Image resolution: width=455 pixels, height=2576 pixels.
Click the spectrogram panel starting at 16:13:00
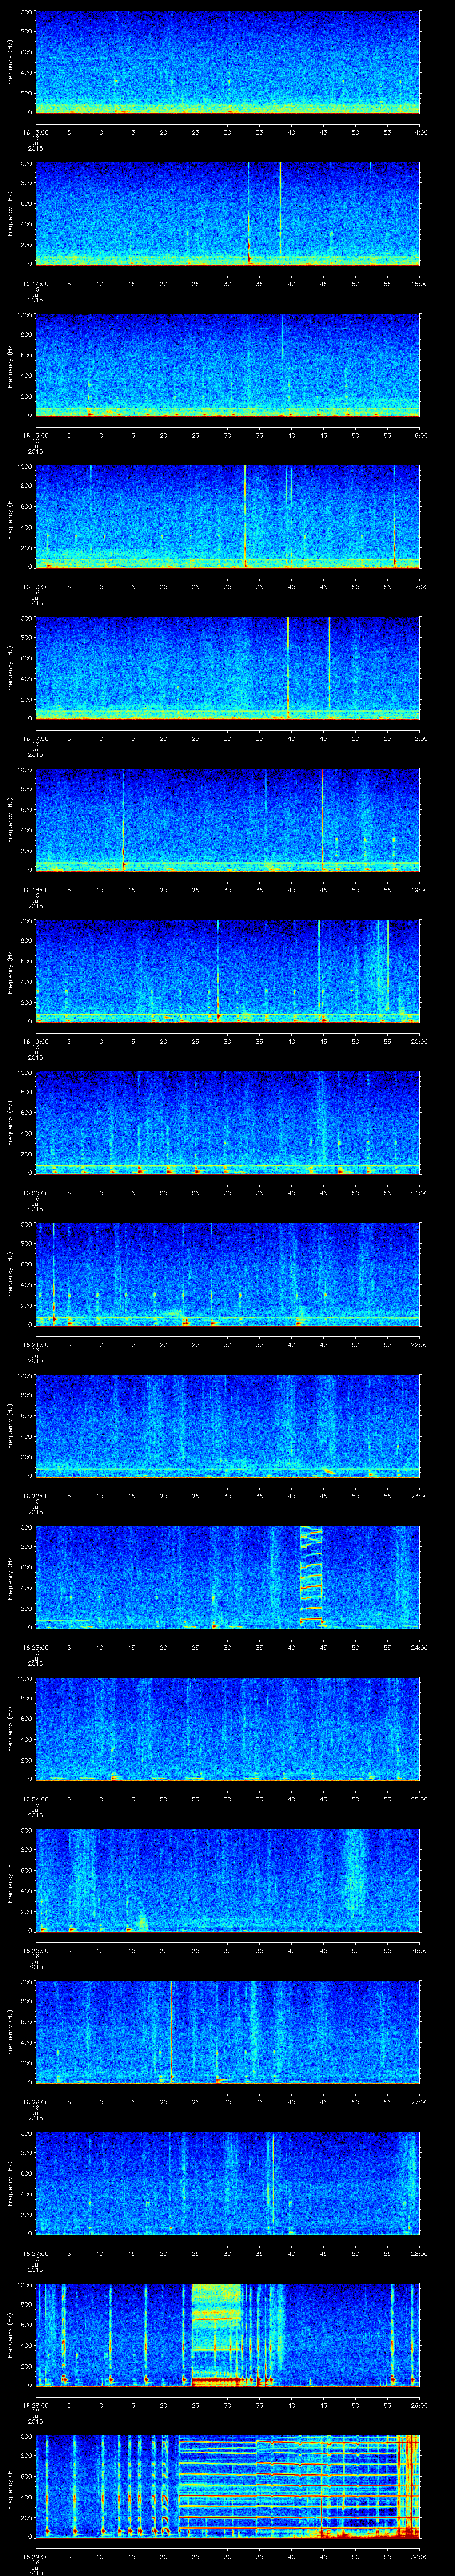(x=228, y=62)
